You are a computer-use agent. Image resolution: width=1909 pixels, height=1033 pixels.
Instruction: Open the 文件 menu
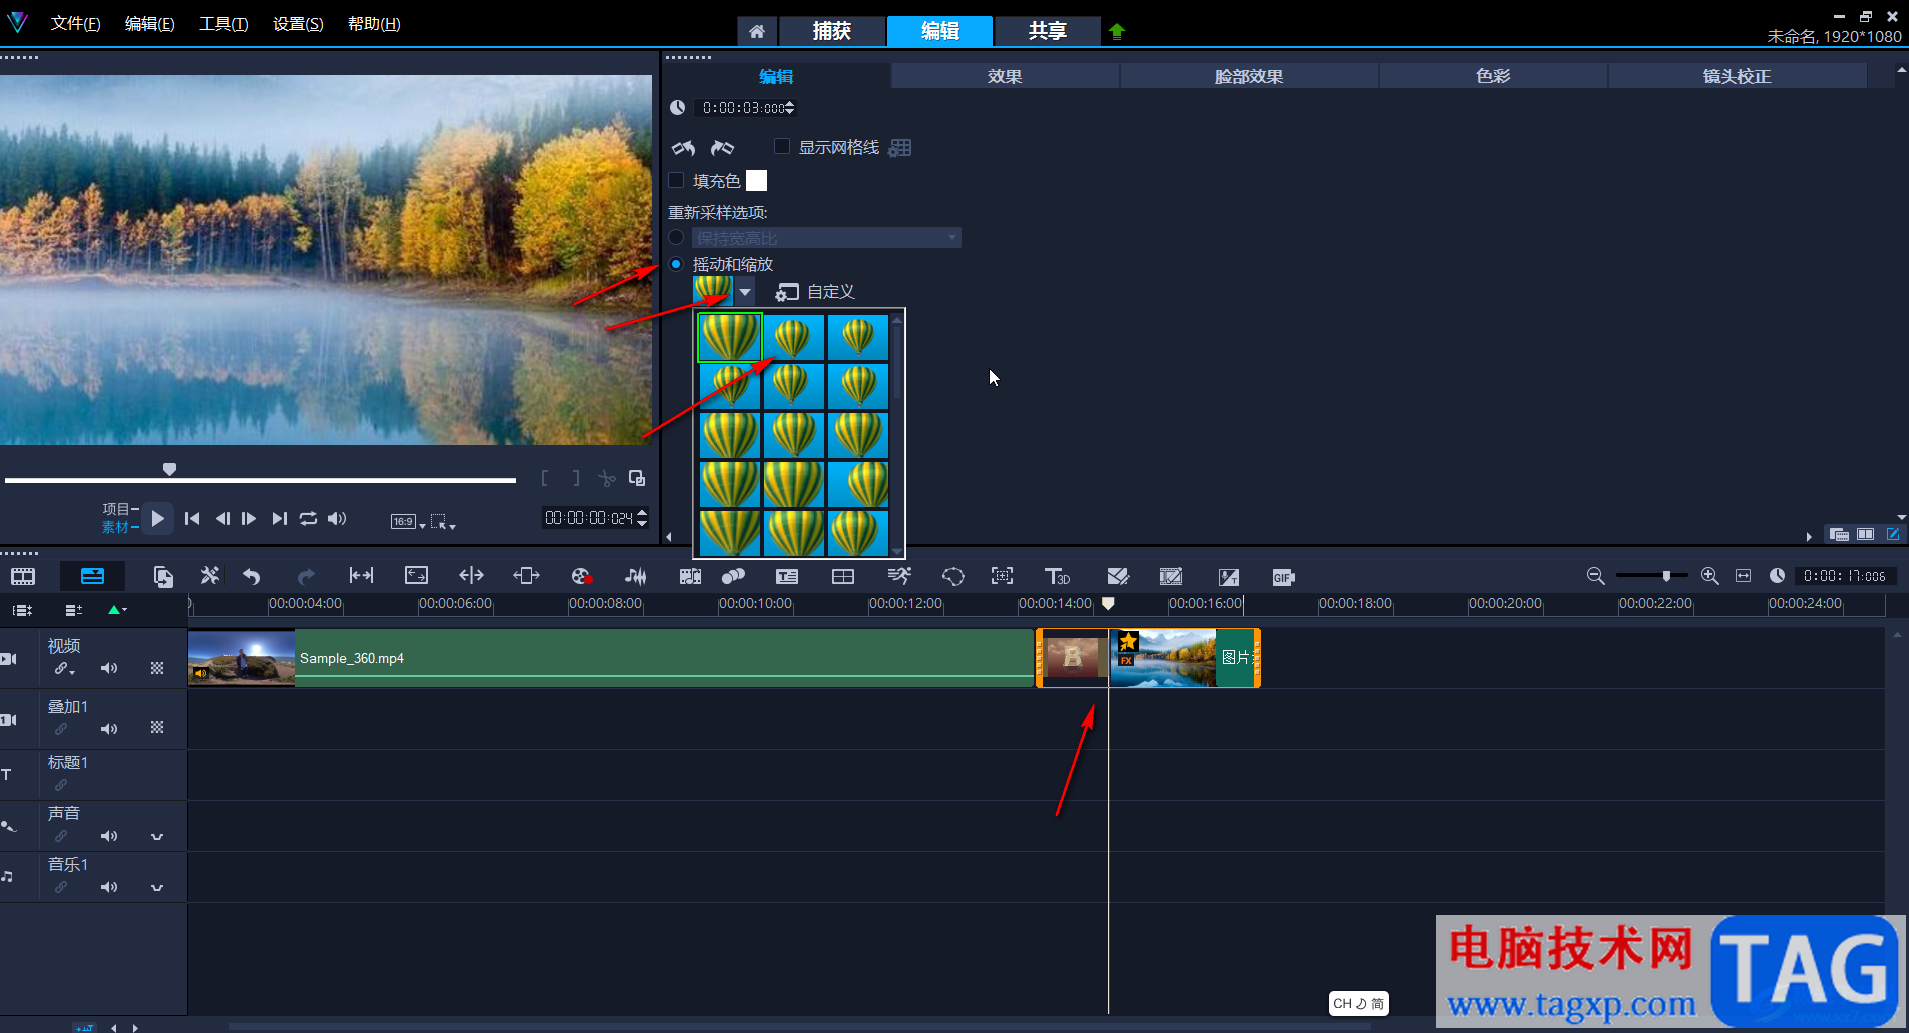pos(75,23)
